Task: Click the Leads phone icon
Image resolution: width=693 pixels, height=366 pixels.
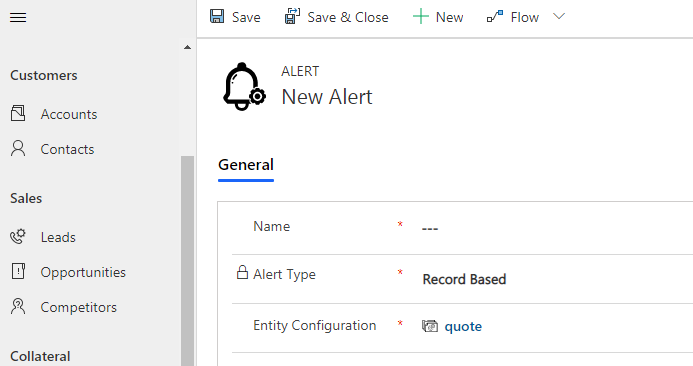Action: click(x=18, y=236)
